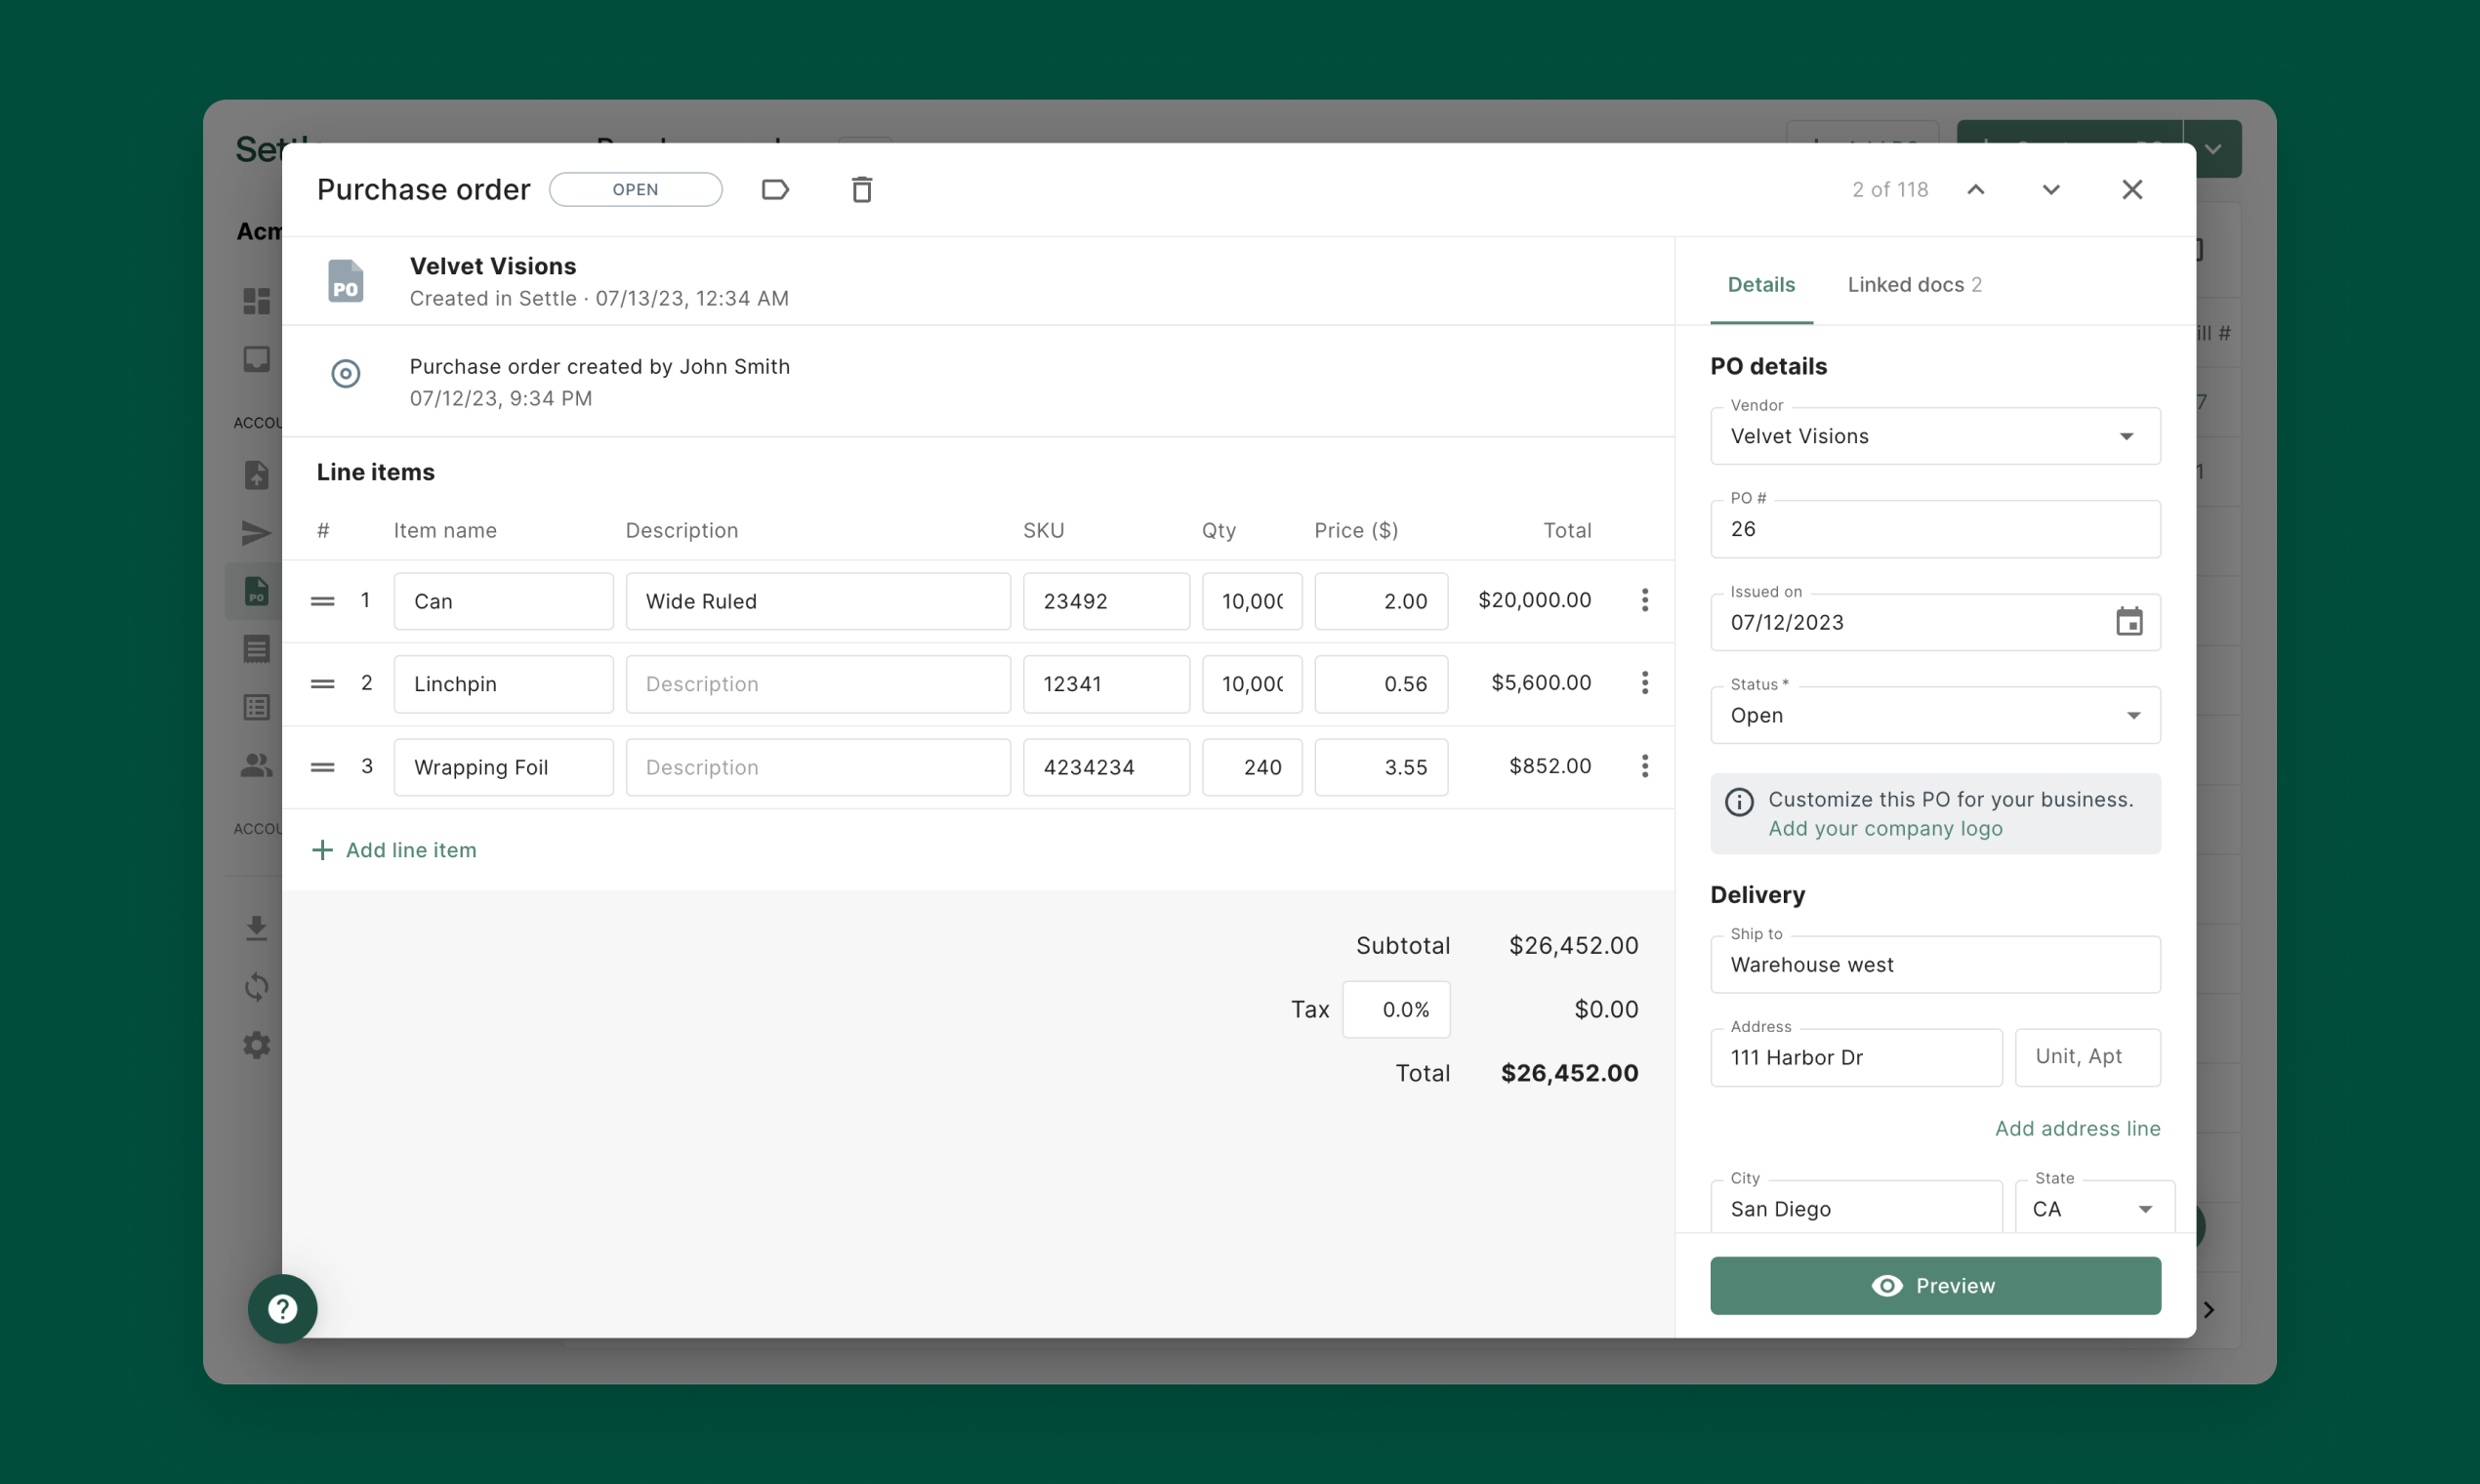Open inbox icon in background sidebar
This screenshot has width=2480, height=1484.
(x=256, y=359)
